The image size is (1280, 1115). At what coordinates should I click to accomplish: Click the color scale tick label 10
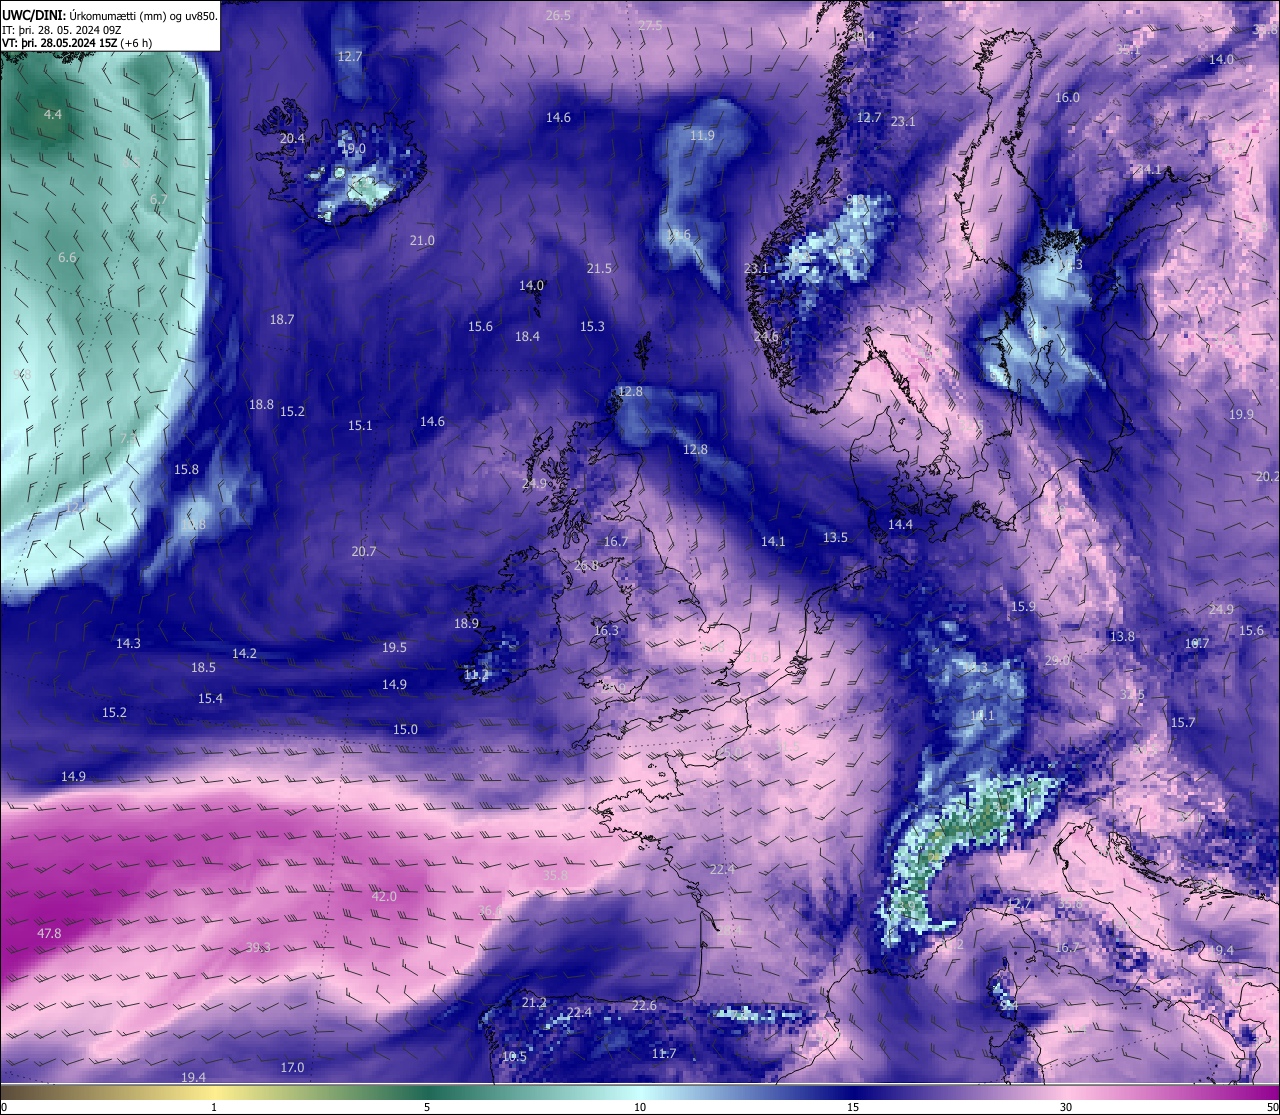click(x=640, y=1107)
